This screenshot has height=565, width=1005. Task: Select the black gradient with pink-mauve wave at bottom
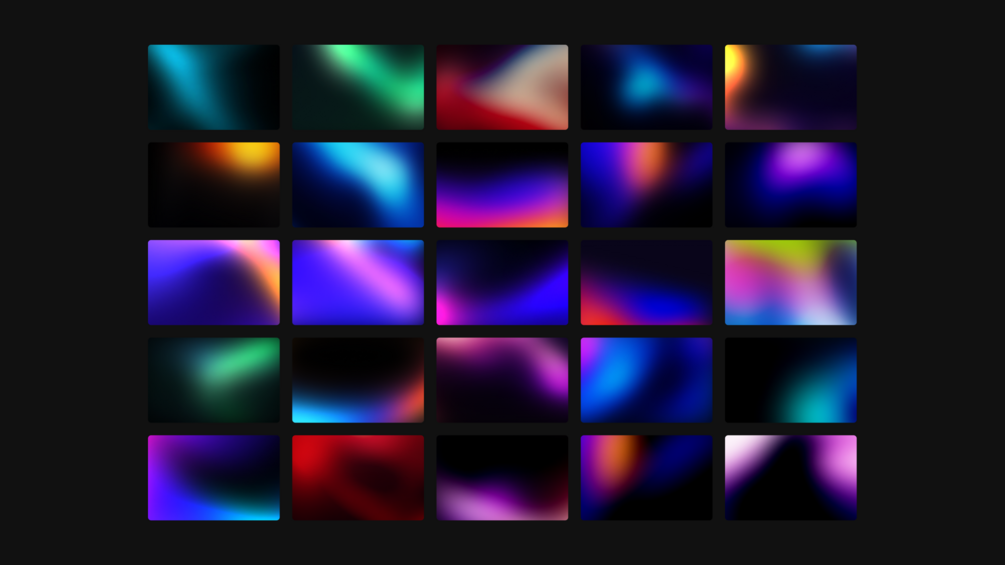502,478
